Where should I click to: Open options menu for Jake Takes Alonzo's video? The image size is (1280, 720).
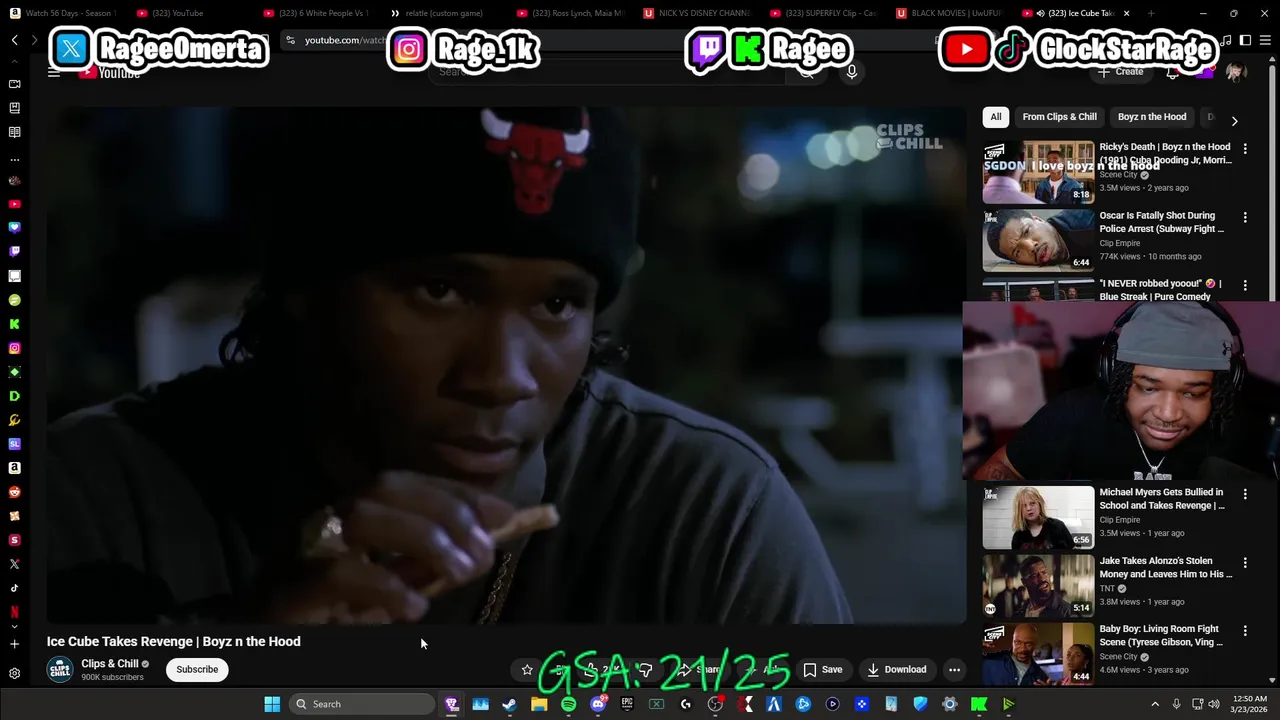pyautogui.click(x=1245, y=562)
